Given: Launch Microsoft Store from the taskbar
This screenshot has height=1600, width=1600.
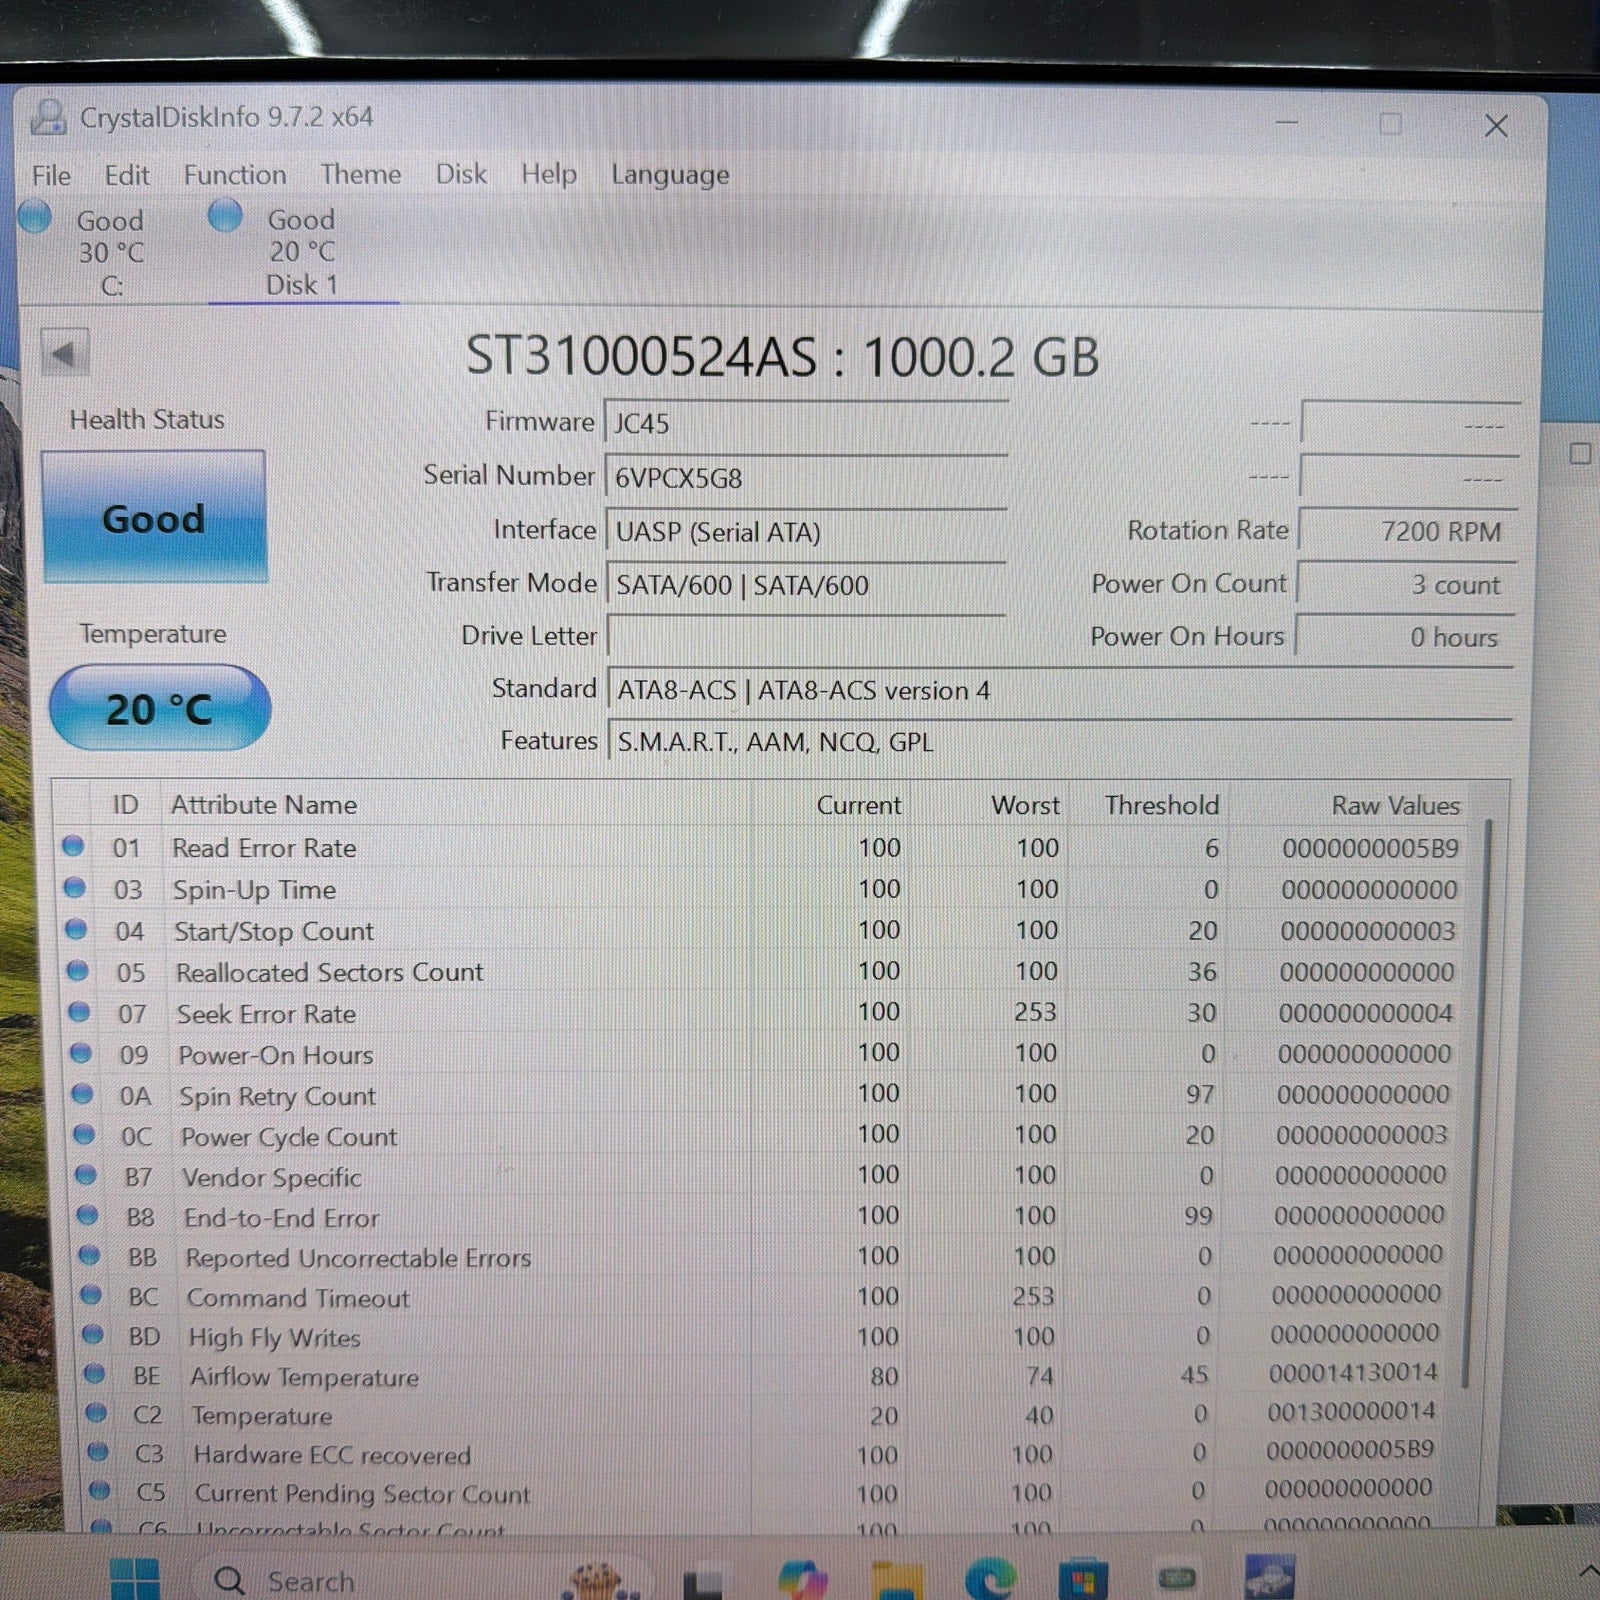Looking at the screenshot, I should point(1083,1580).
